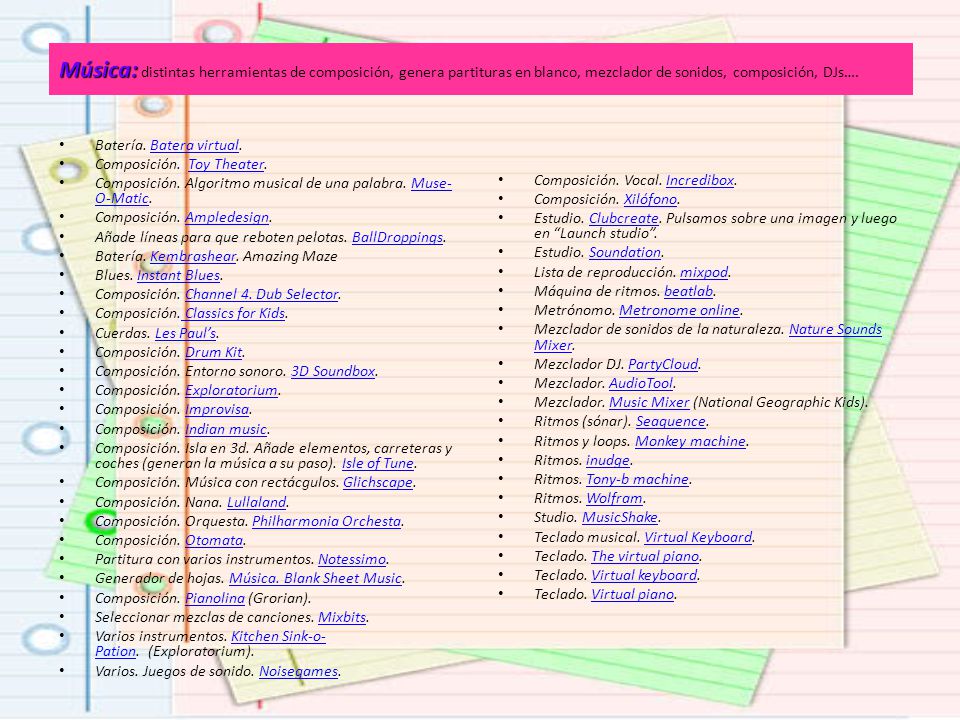Open the Indian music link
This screenshot has width=960, height=720.
coord(226,429)
